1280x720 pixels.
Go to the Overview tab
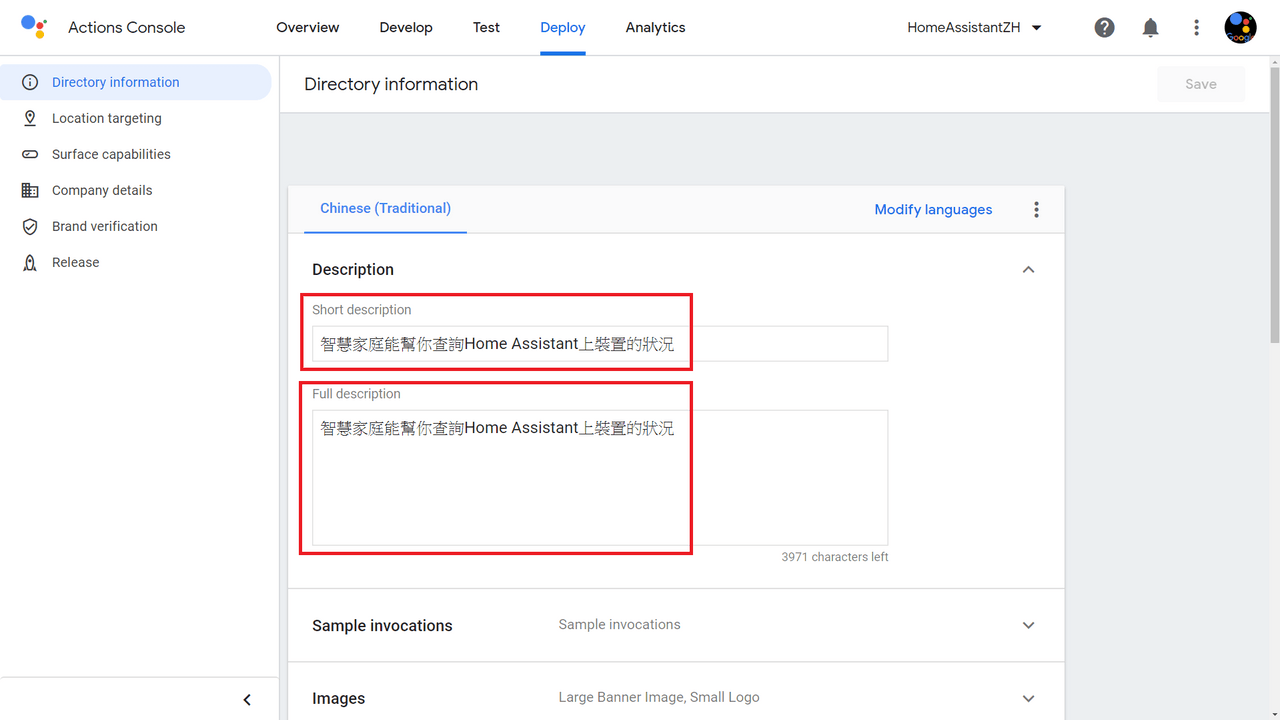pyautogui.click(x=308, y=28)
